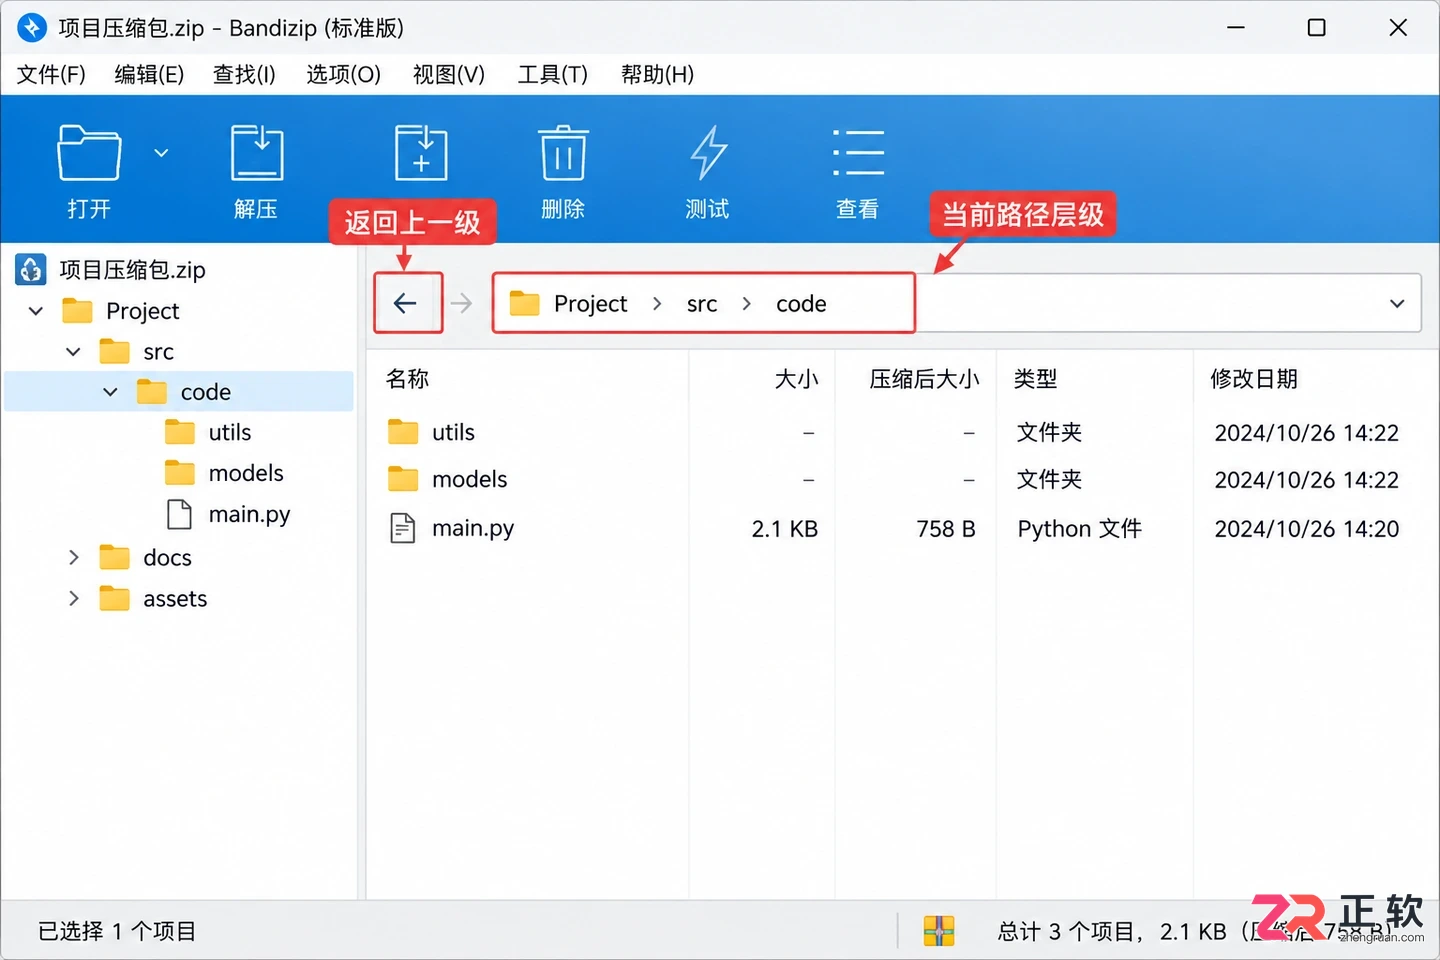
Task: Go back with the left arrow button
Action: coord(405,303)
